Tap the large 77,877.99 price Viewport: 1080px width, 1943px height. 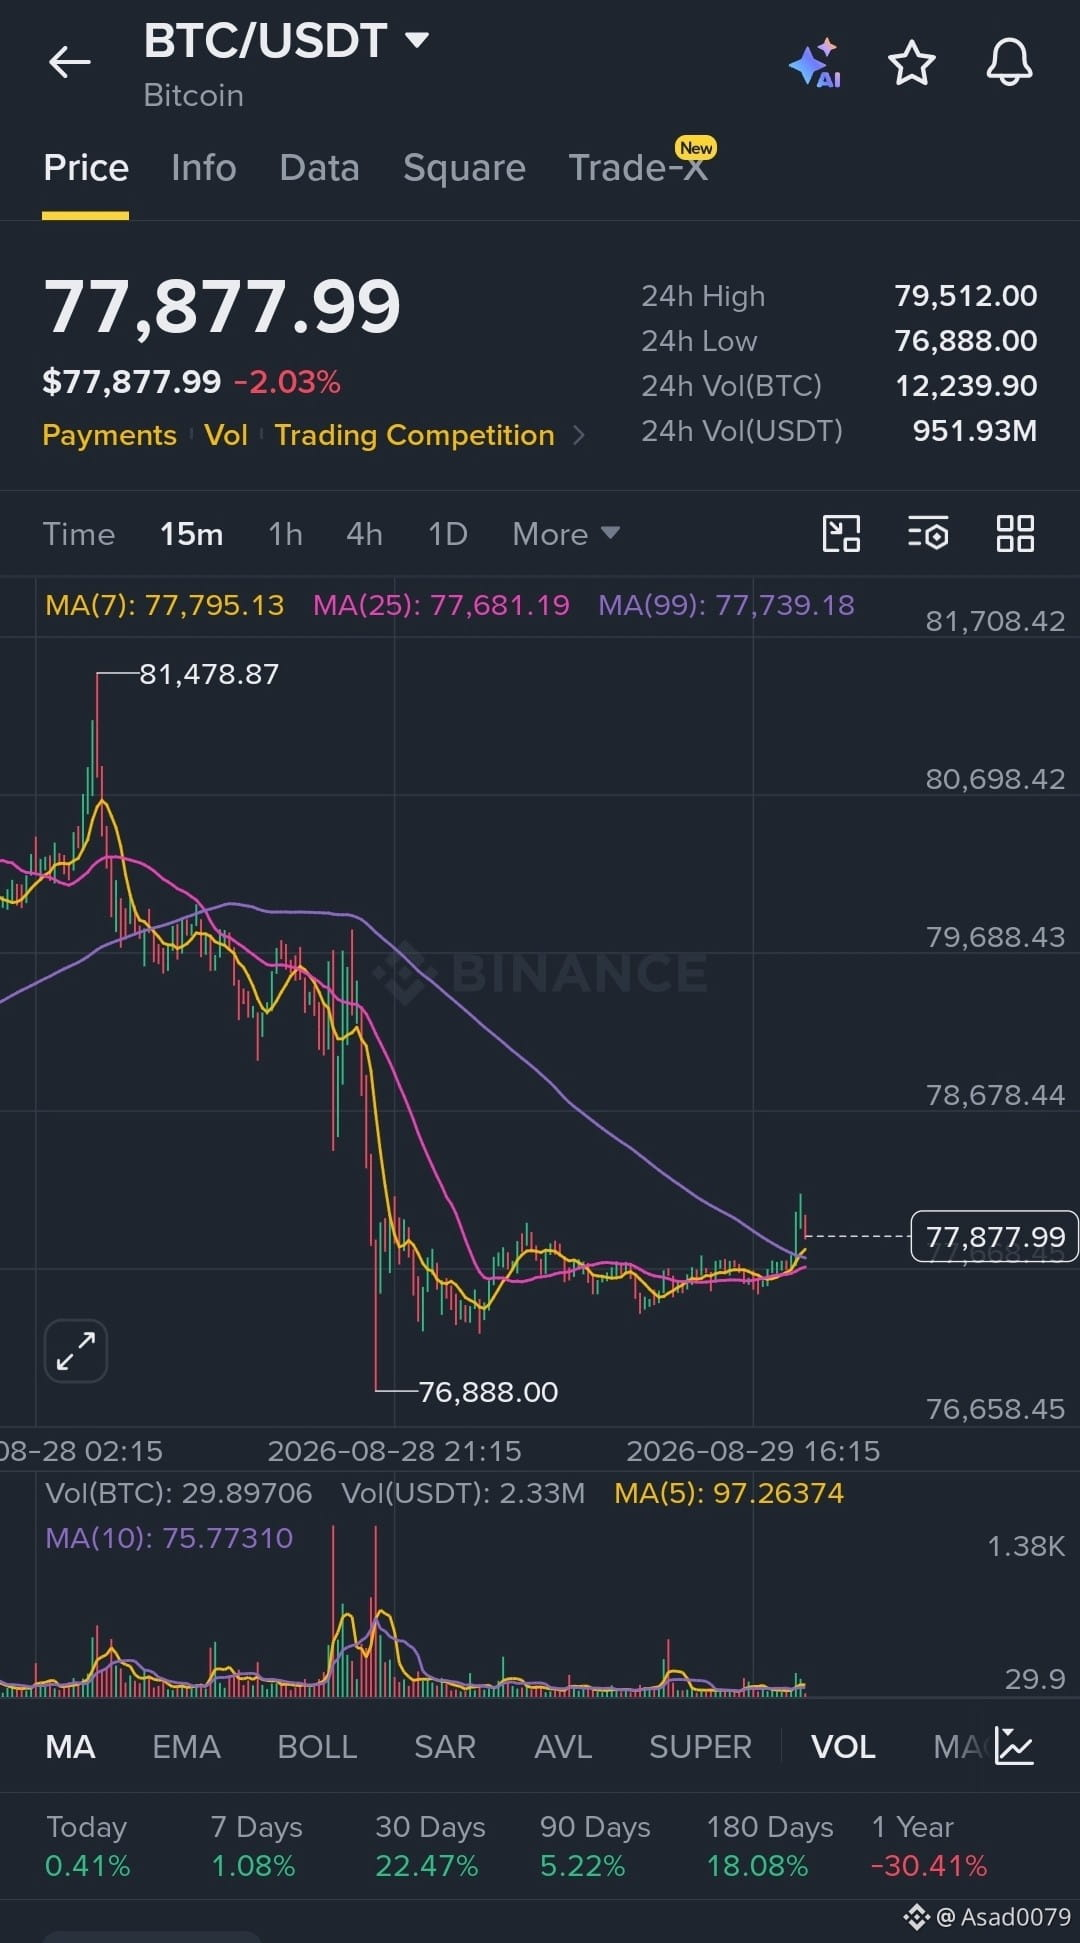[222, 306]
